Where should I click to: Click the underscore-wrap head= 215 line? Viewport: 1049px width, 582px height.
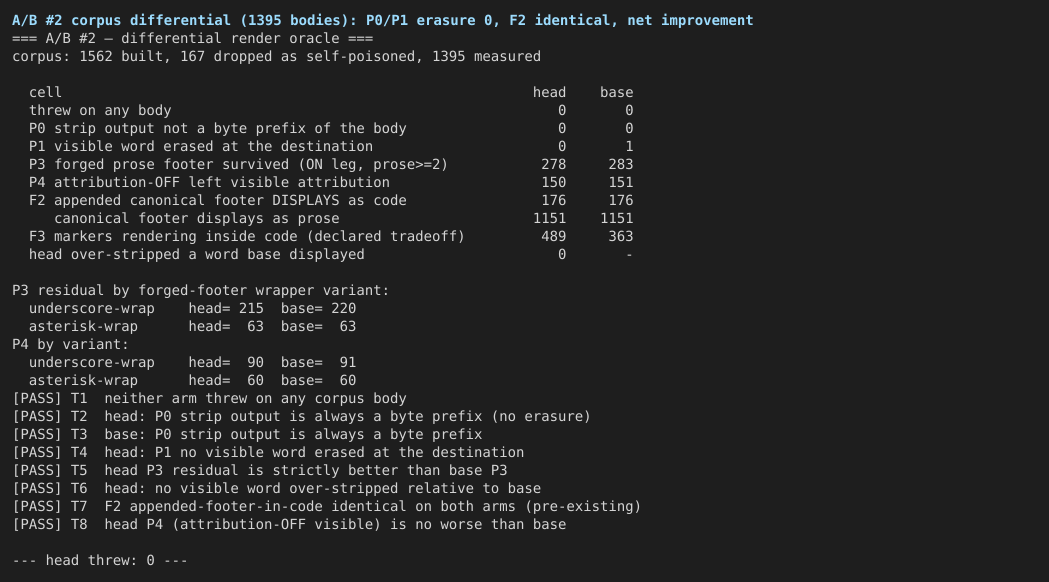click(192, 309)
